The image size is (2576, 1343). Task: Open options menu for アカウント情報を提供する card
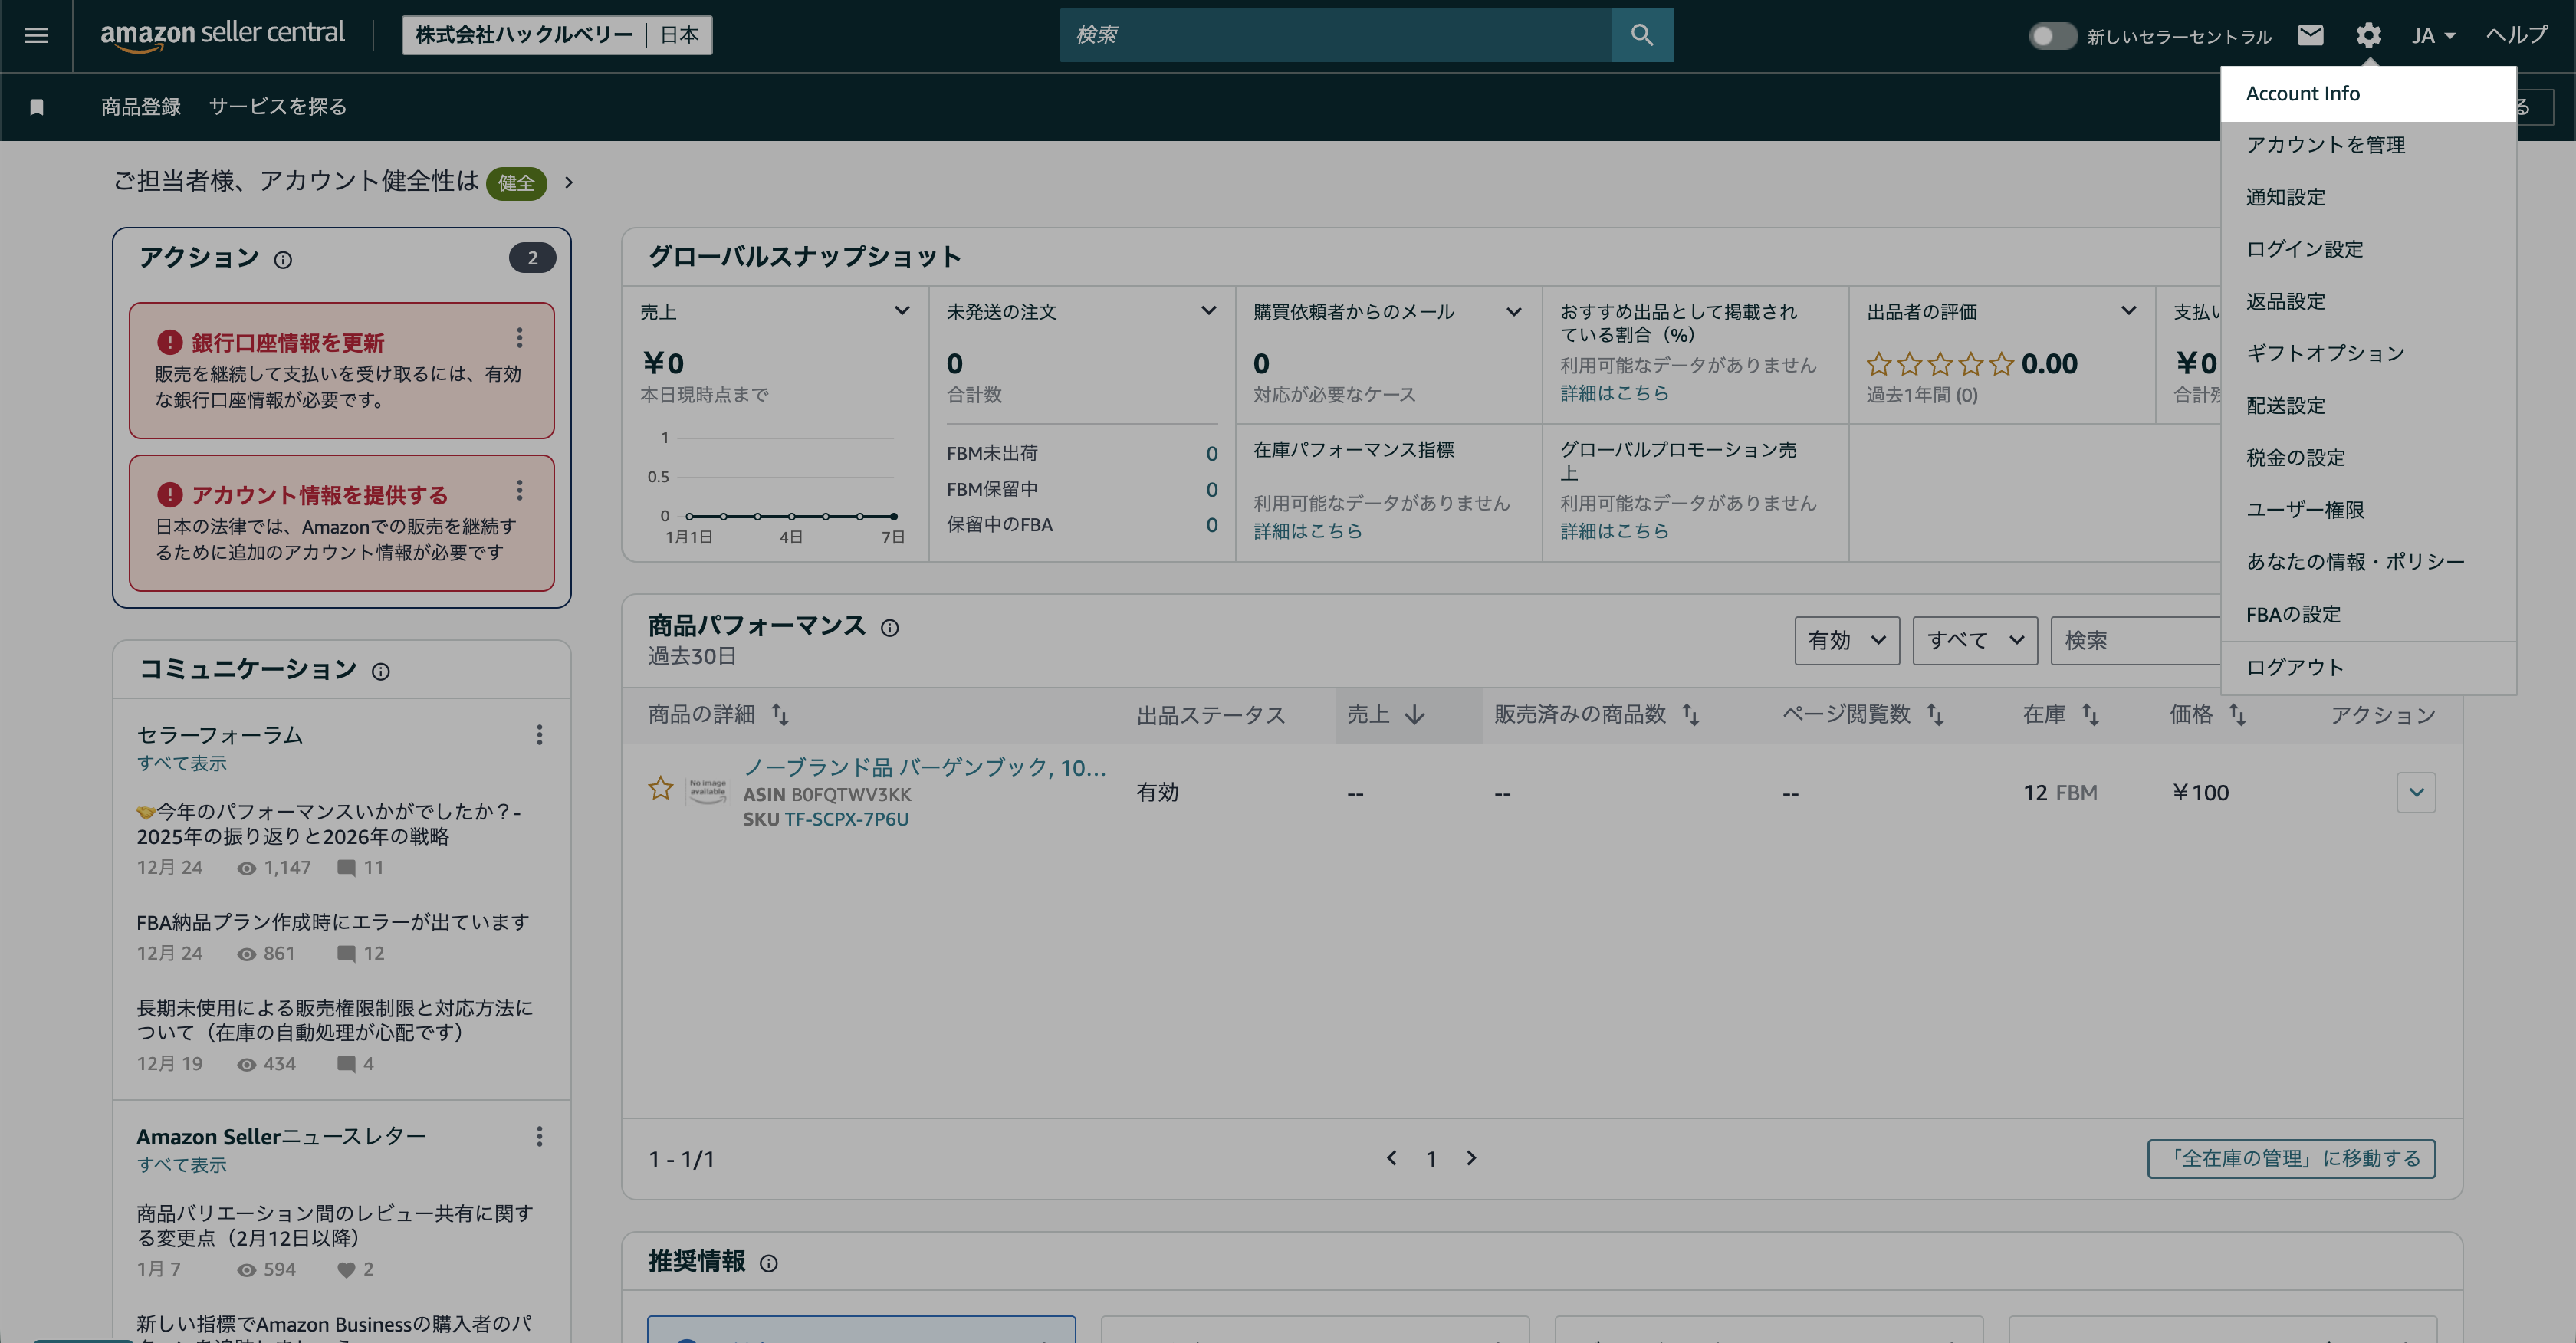(519, 490)
